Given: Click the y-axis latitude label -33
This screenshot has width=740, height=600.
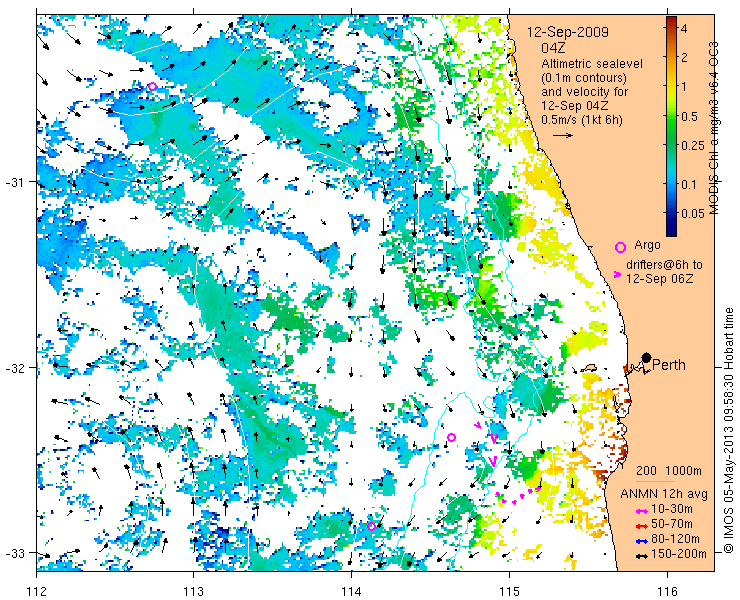Looking at the screenshot, I should point(15,552).
